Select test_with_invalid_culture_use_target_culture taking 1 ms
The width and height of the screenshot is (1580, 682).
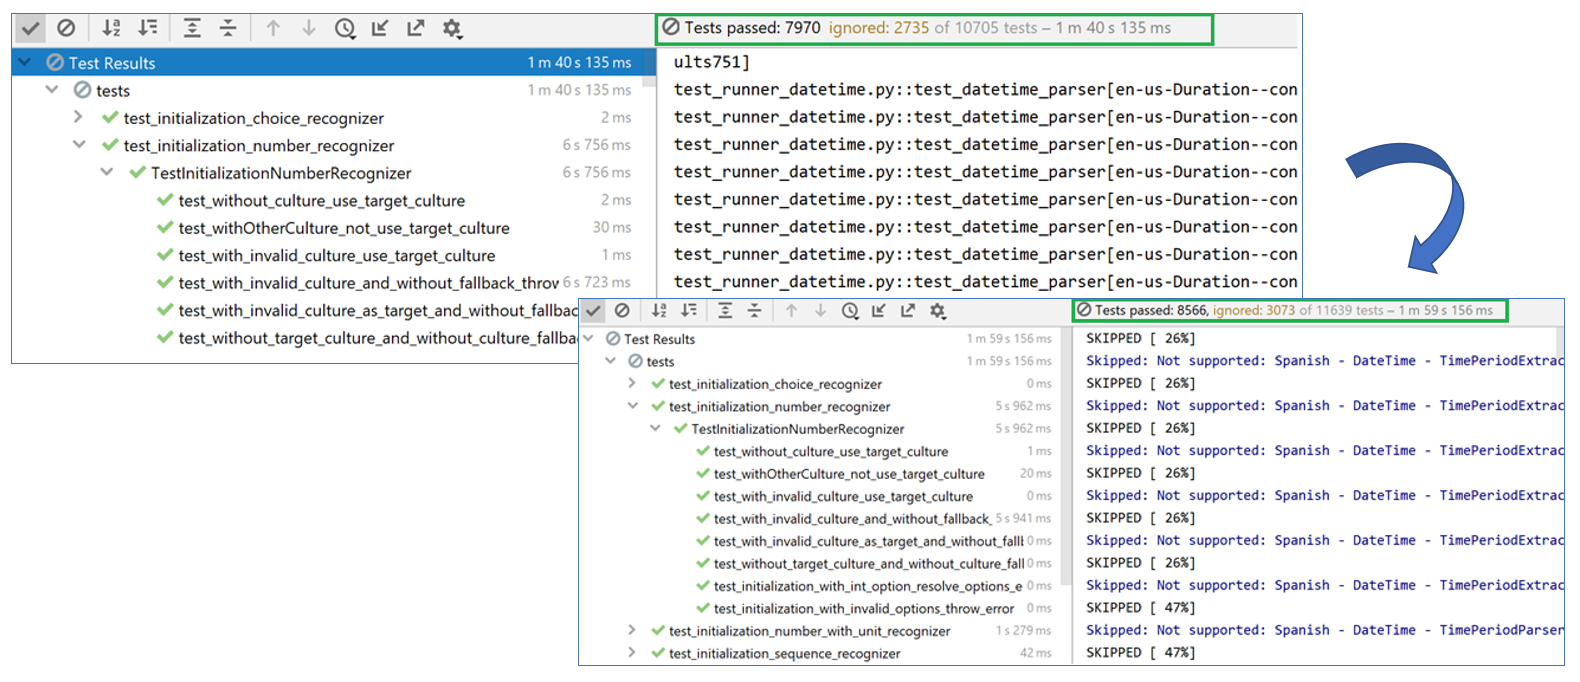[x=327, y=255]
